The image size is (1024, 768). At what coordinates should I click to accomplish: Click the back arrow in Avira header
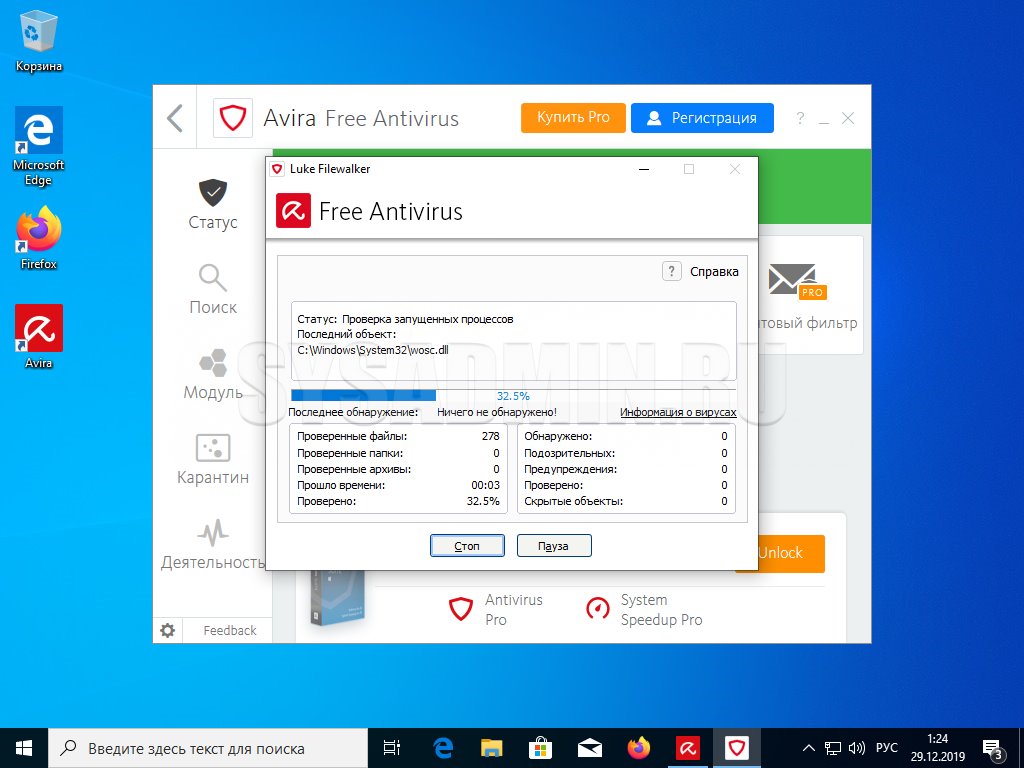(175, 118)
